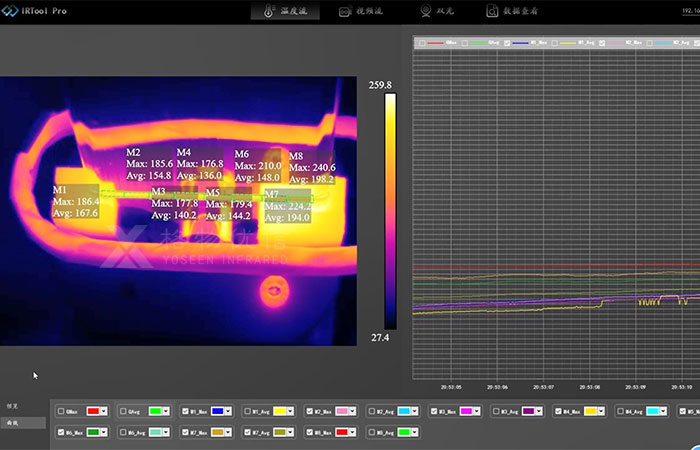
Task: Click the red GMax color swatch
Action: click(92, 411)
